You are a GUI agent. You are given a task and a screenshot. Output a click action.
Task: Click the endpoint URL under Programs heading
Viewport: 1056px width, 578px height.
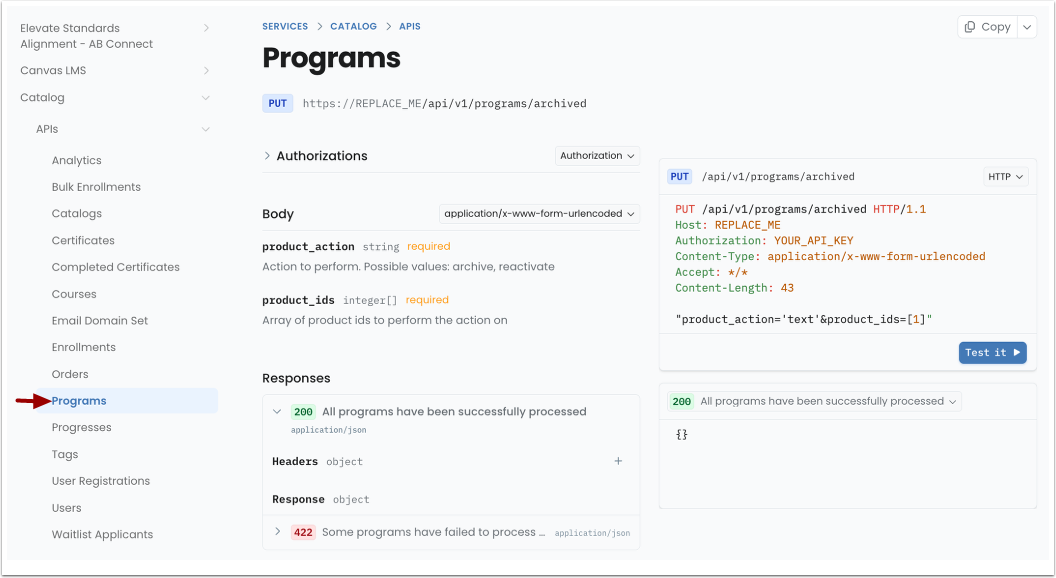coord(444,104)
